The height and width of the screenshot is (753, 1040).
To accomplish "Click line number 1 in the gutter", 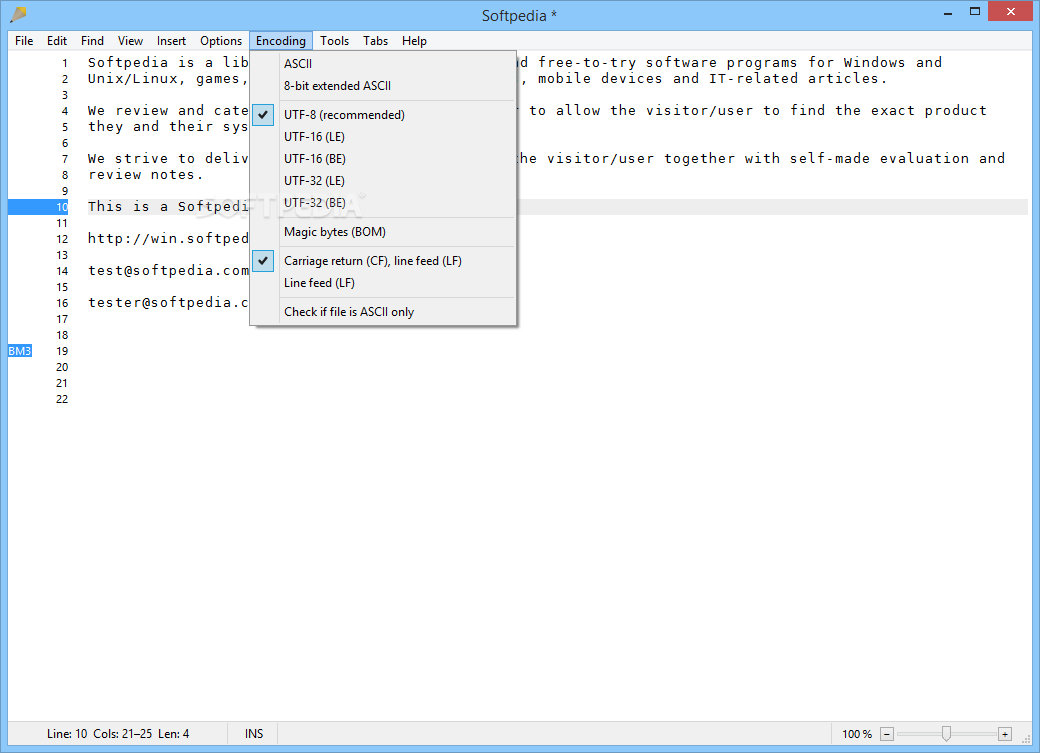I will (65, 63).
